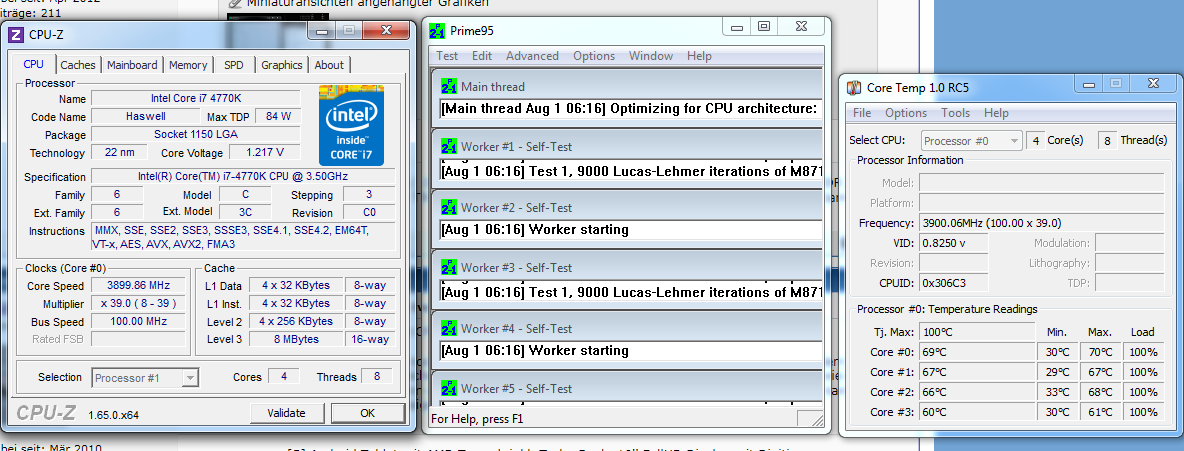Open the Help menu in Core Temp
The height and width of the screenshot is (451, 1184).
coord(996,113)
